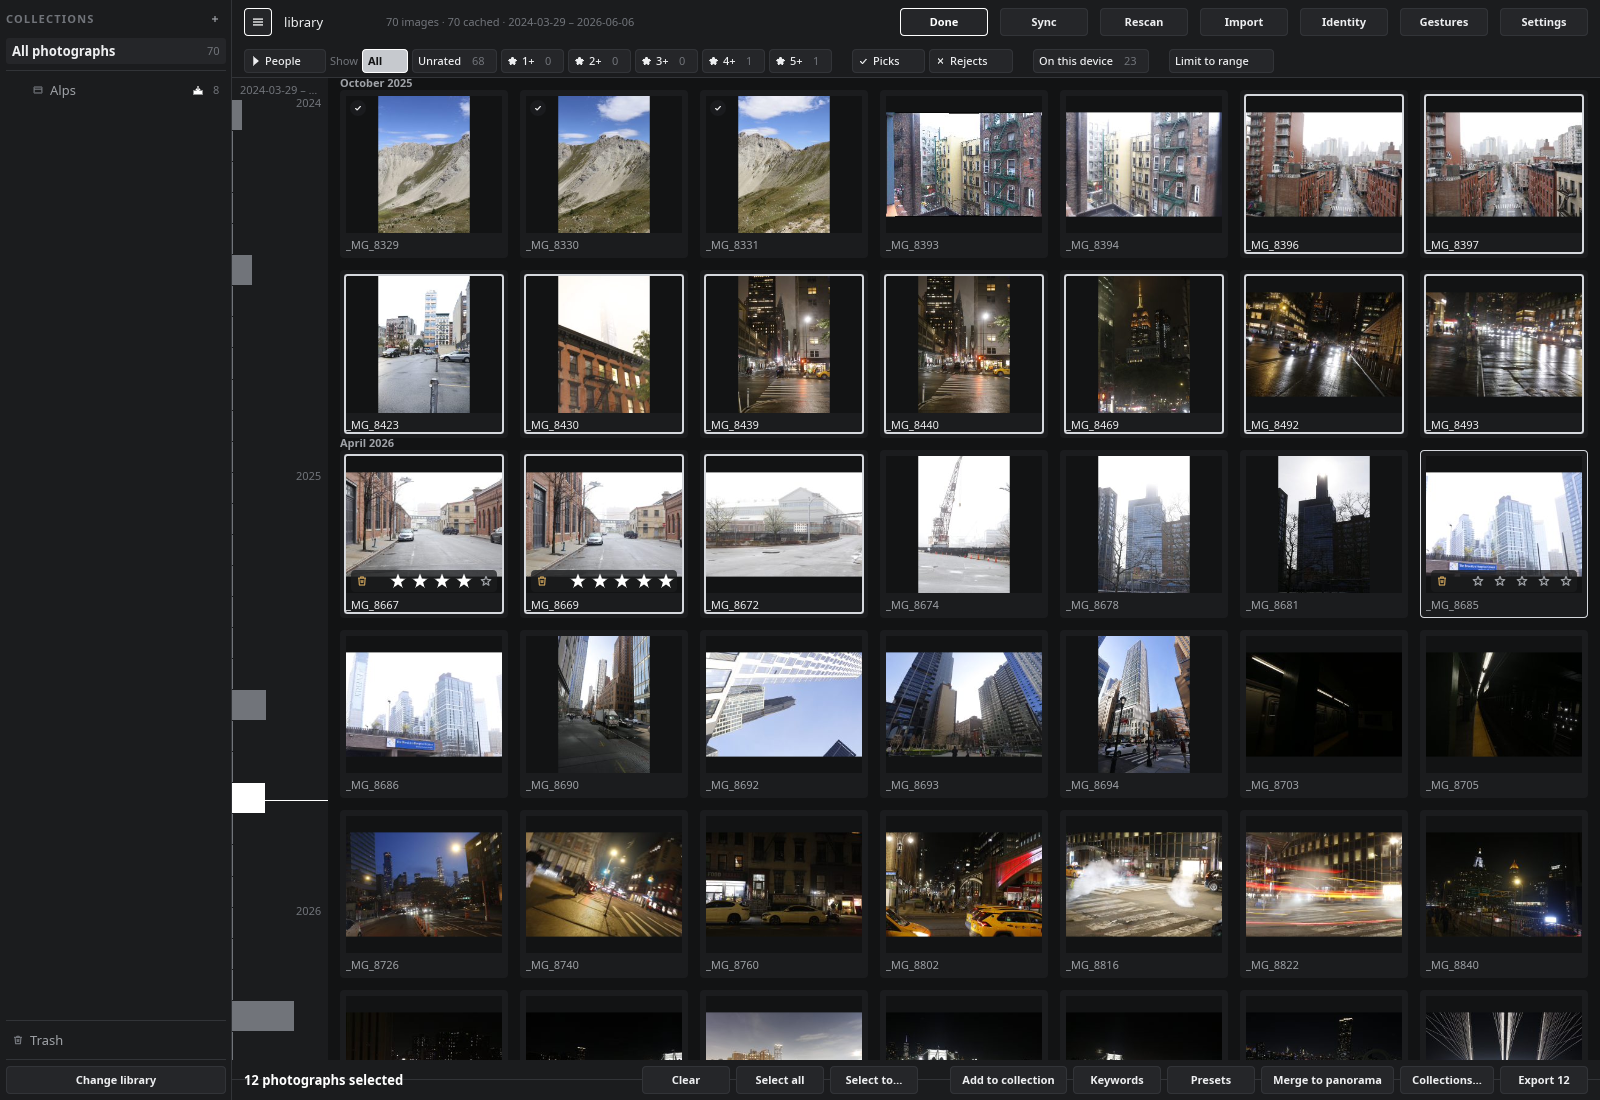Click the collection icon next to Alps

click(x=38, y=90)
